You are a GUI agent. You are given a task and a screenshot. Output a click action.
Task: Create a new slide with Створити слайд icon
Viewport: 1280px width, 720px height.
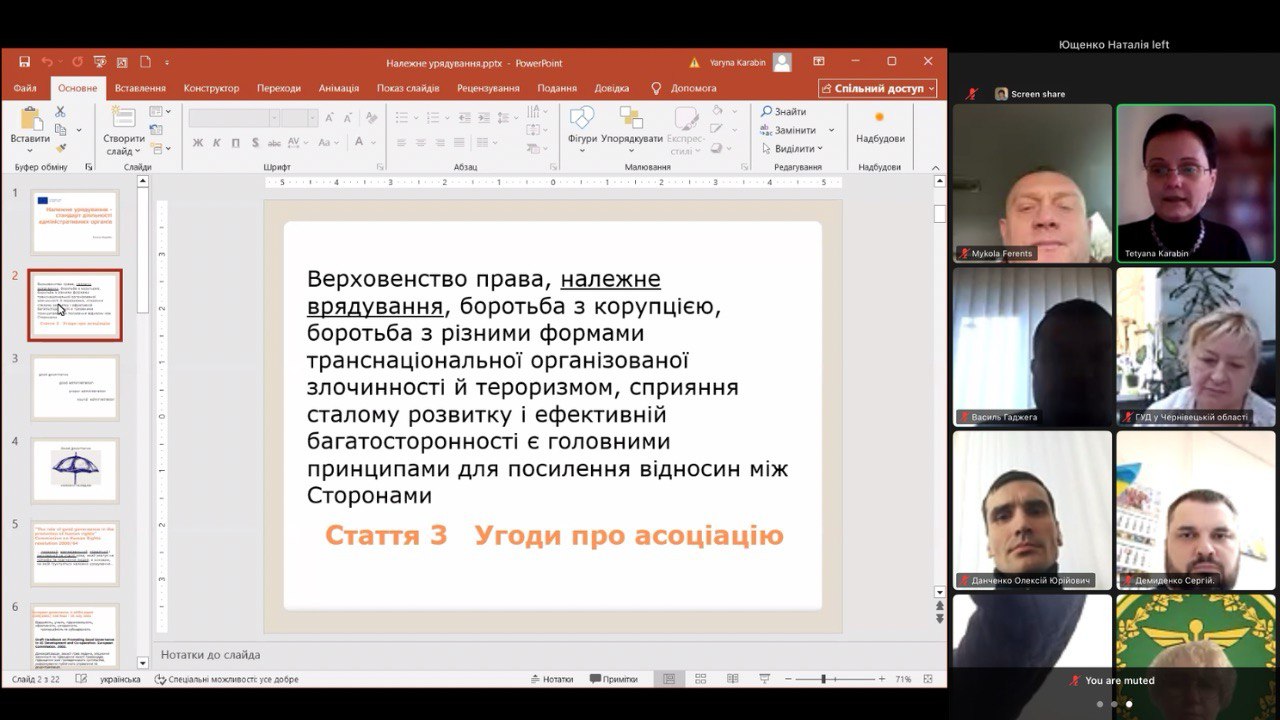pyautogui.click(x=124, y=120)
